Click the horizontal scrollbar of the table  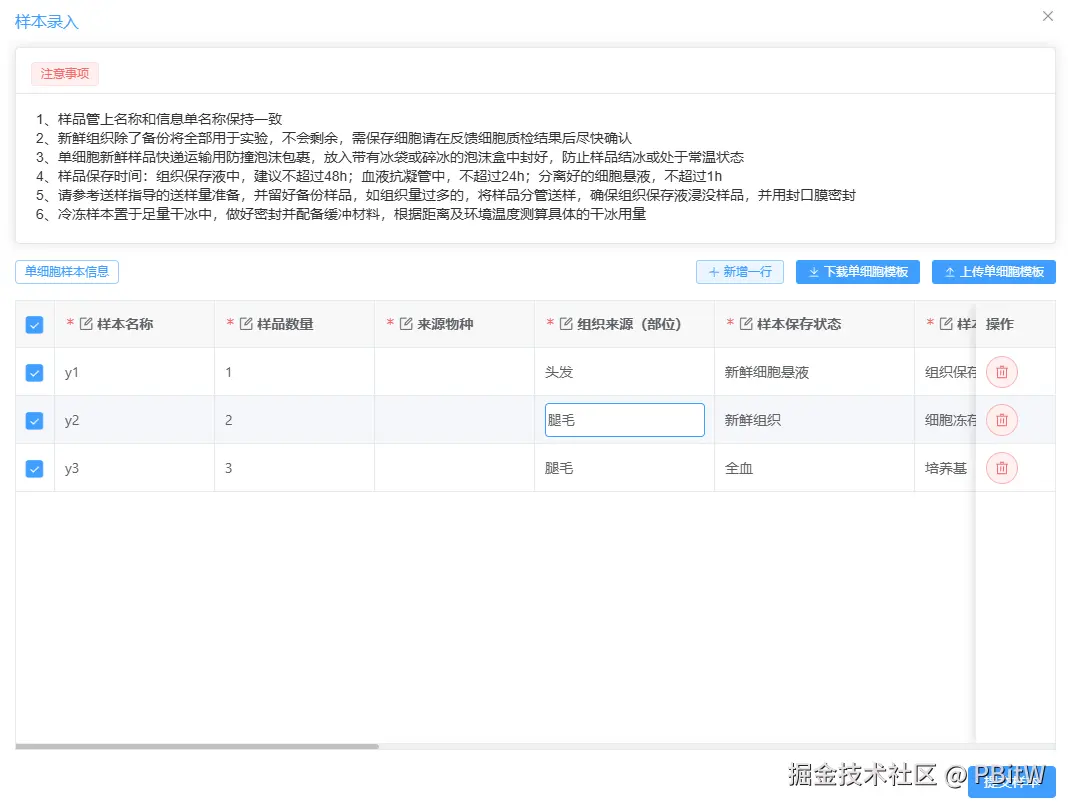[197, 746]
